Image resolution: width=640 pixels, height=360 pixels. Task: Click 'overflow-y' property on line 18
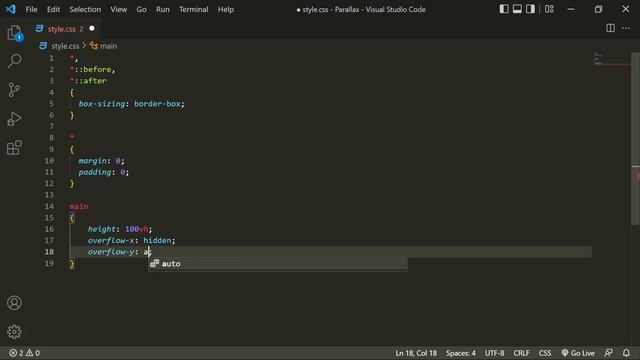(111, 252)
